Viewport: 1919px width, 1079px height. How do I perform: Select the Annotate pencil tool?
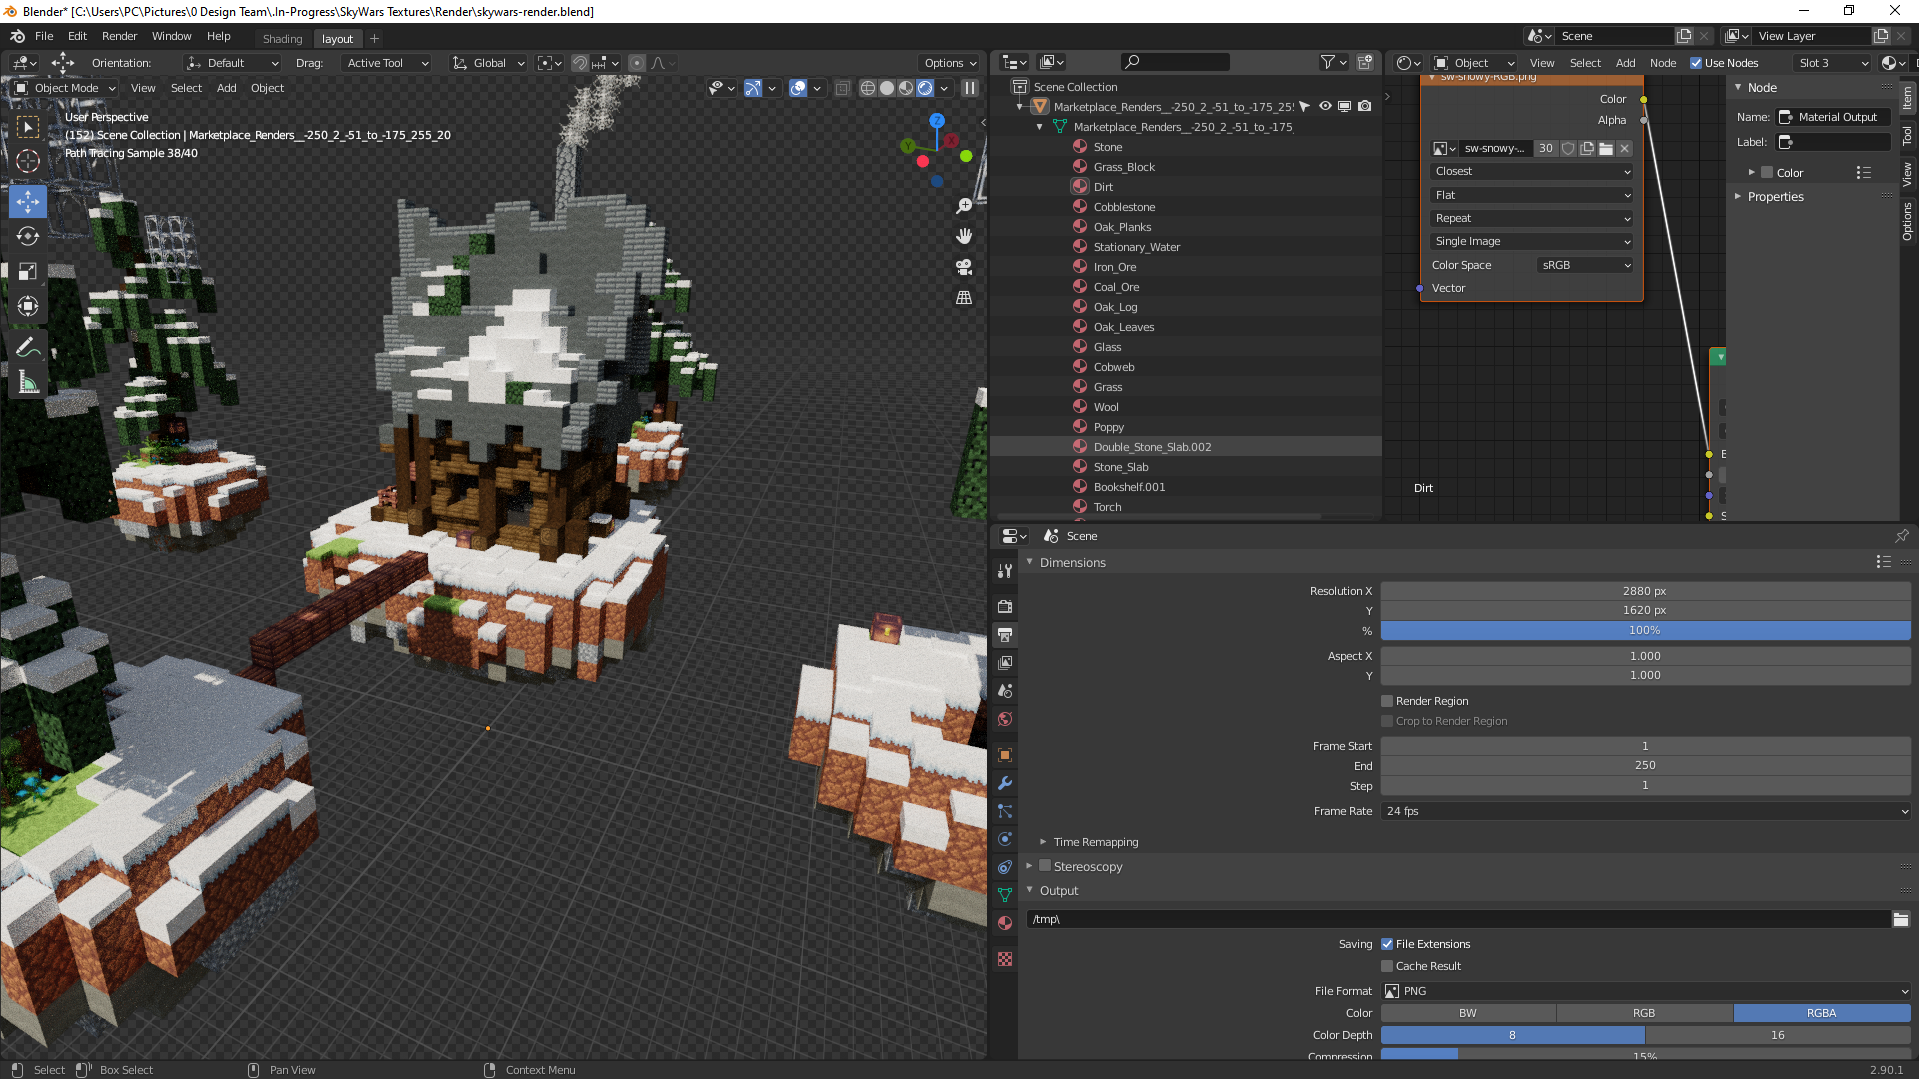click(x=28, y=347)
